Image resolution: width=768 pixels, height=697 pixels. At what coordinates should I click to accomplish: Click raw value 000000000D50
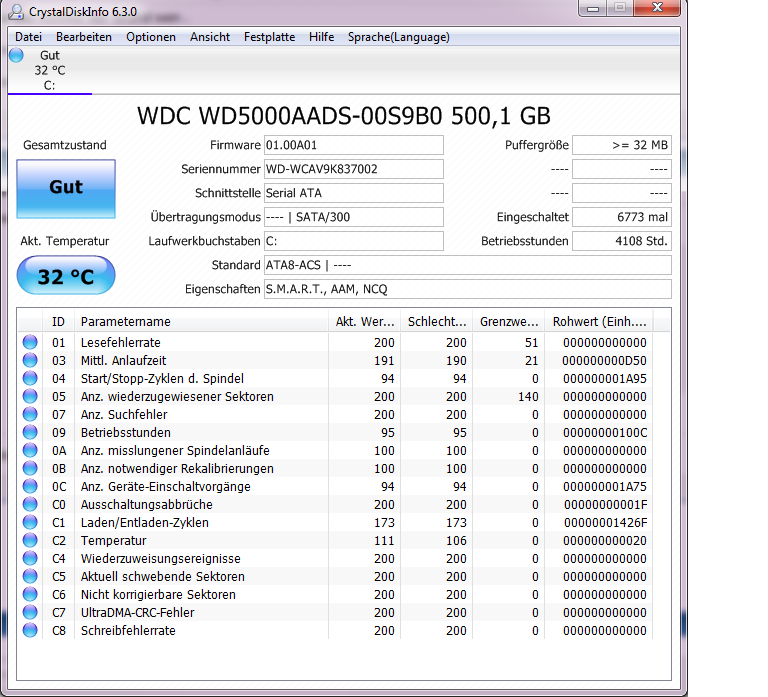604,361
